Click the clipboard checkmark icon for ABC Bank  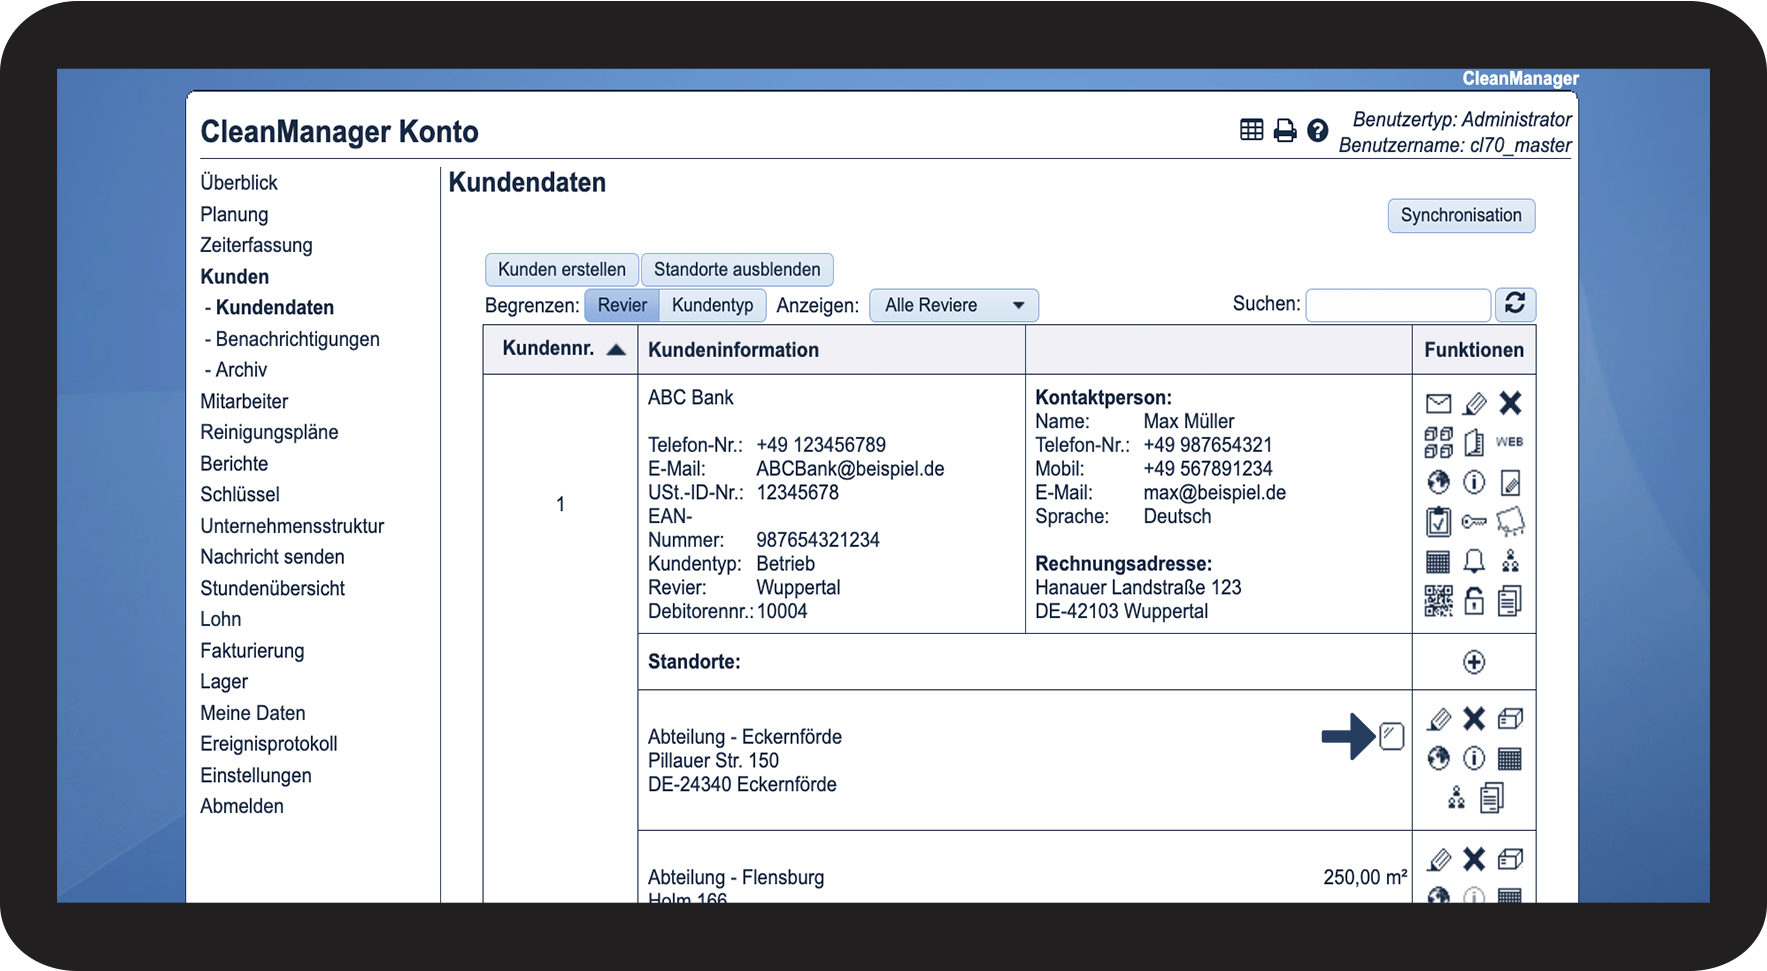coord(1438,522)
